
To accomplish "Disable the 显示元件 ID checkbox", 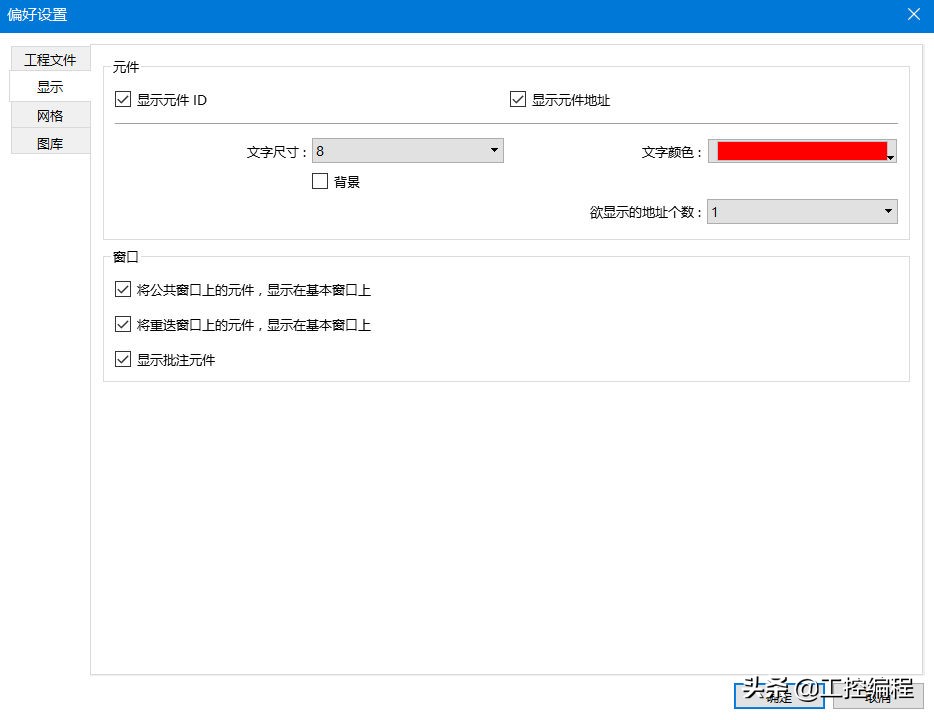I will (x=122, y=99).
